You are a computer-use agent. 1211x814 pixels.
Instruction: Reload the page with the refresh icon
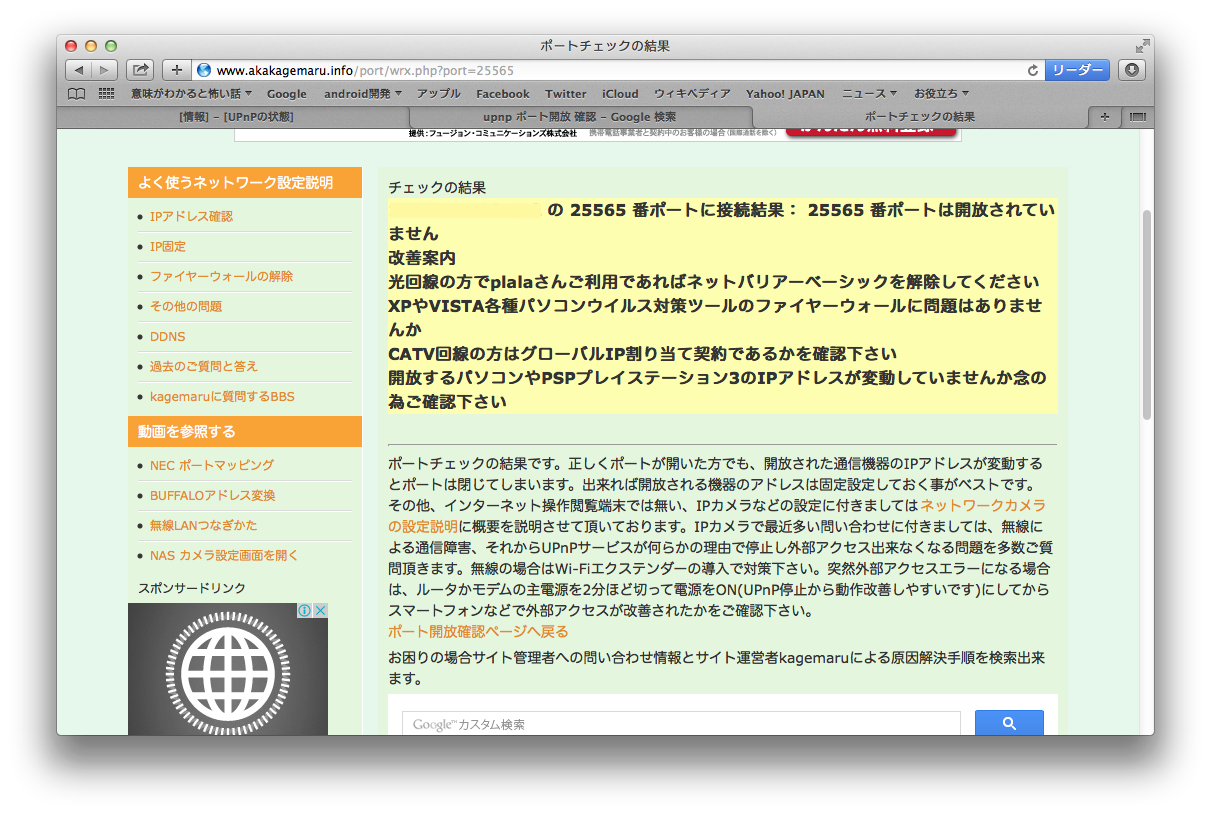click(1032, 70)
